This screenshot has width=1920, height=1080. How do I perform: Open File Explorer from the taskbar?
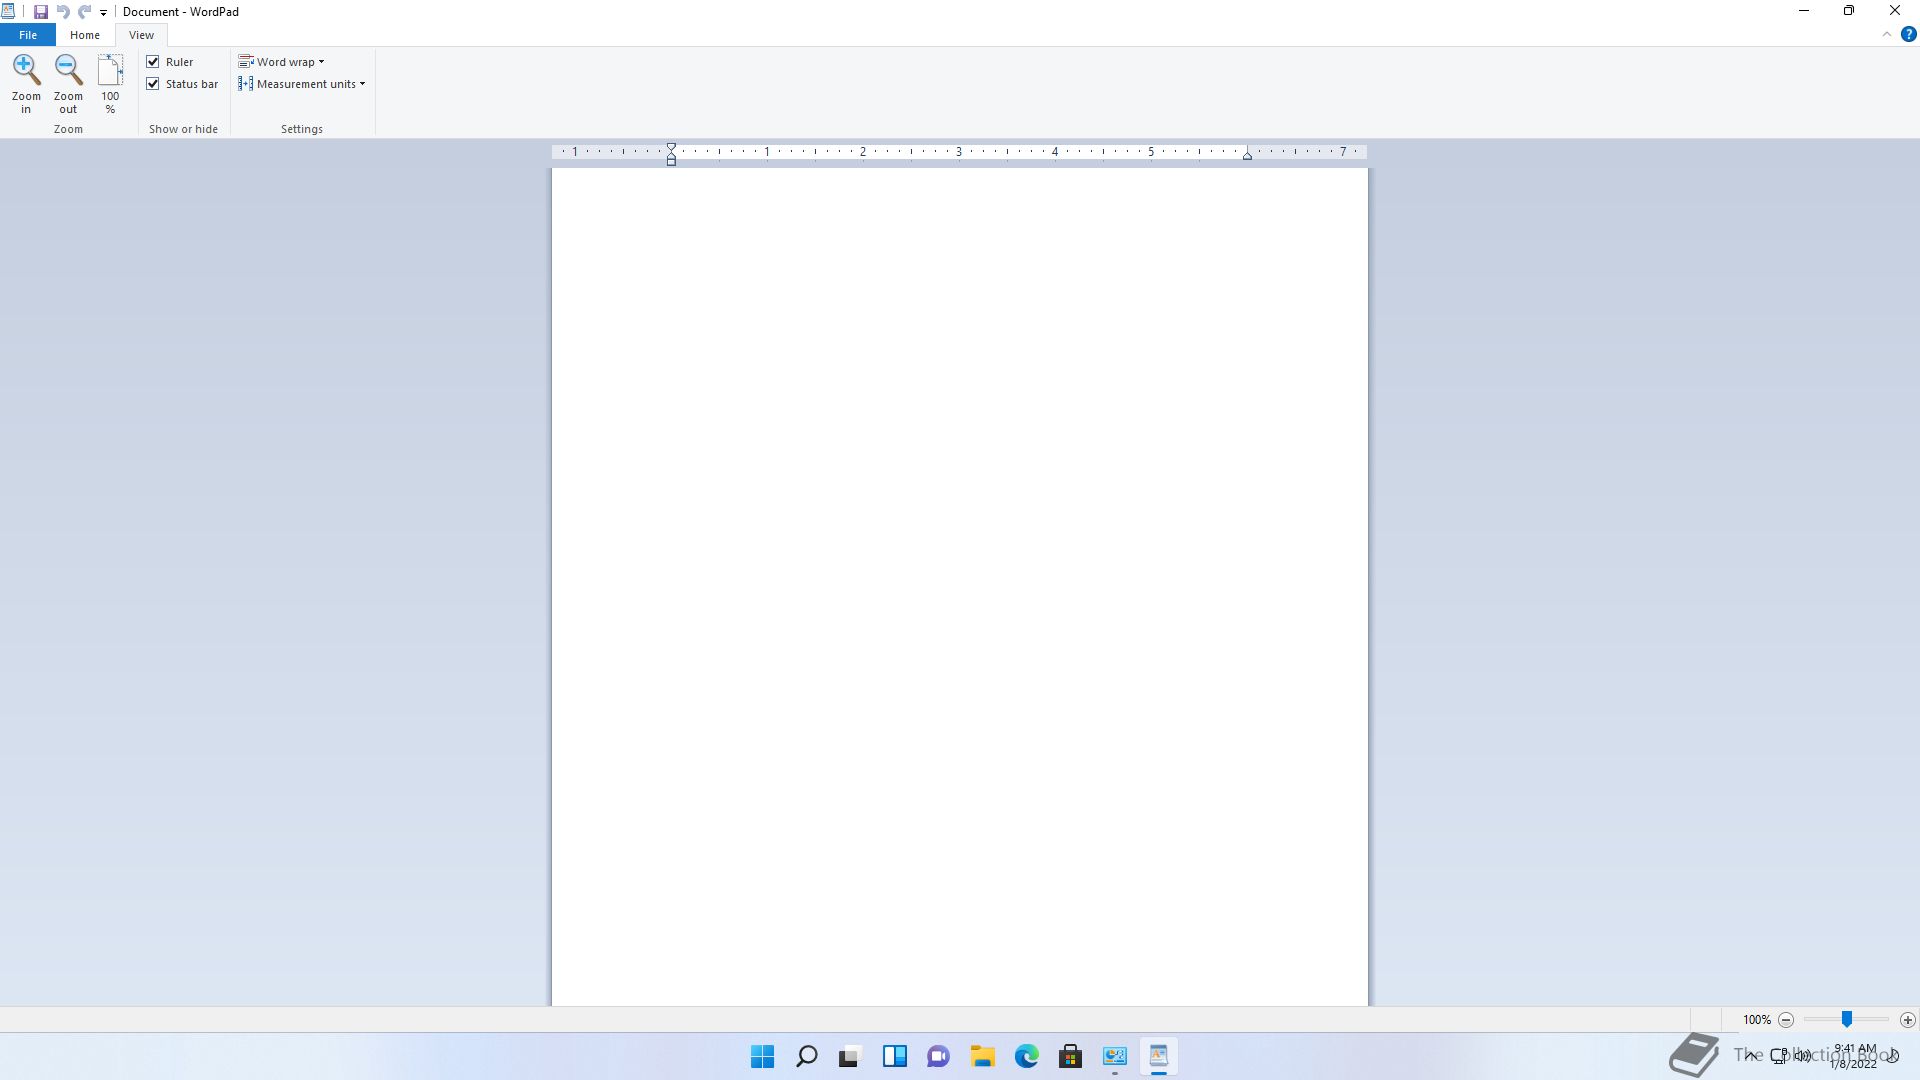tap(982, 1057)
